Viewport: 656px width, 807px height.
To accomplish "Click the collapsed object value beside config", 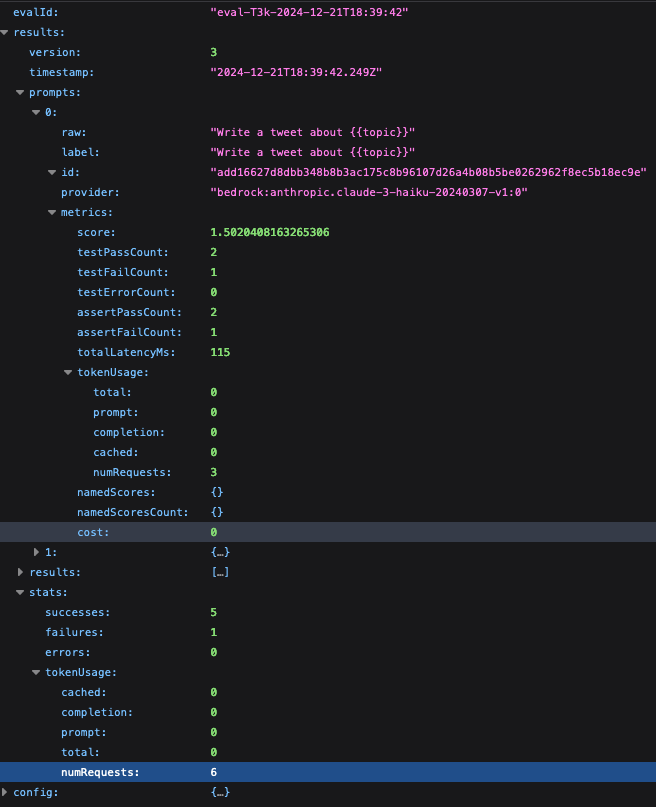I will pos(220,792).
